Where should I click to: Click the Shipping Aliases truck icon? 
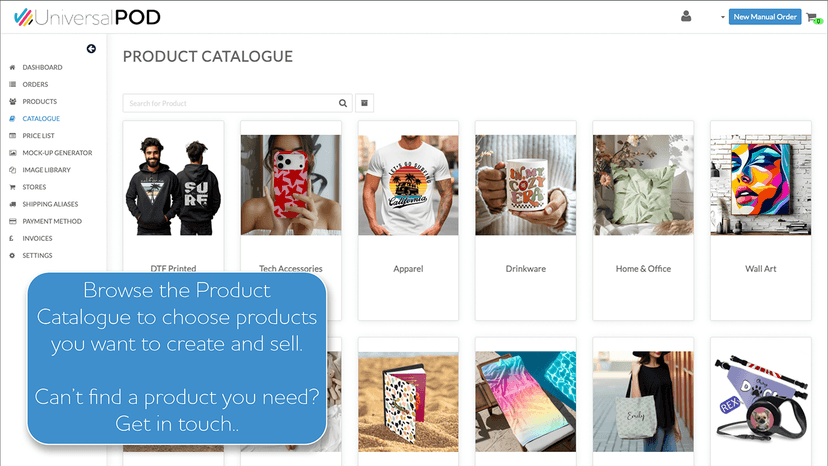pyautogui.click(x=12, y=204)
